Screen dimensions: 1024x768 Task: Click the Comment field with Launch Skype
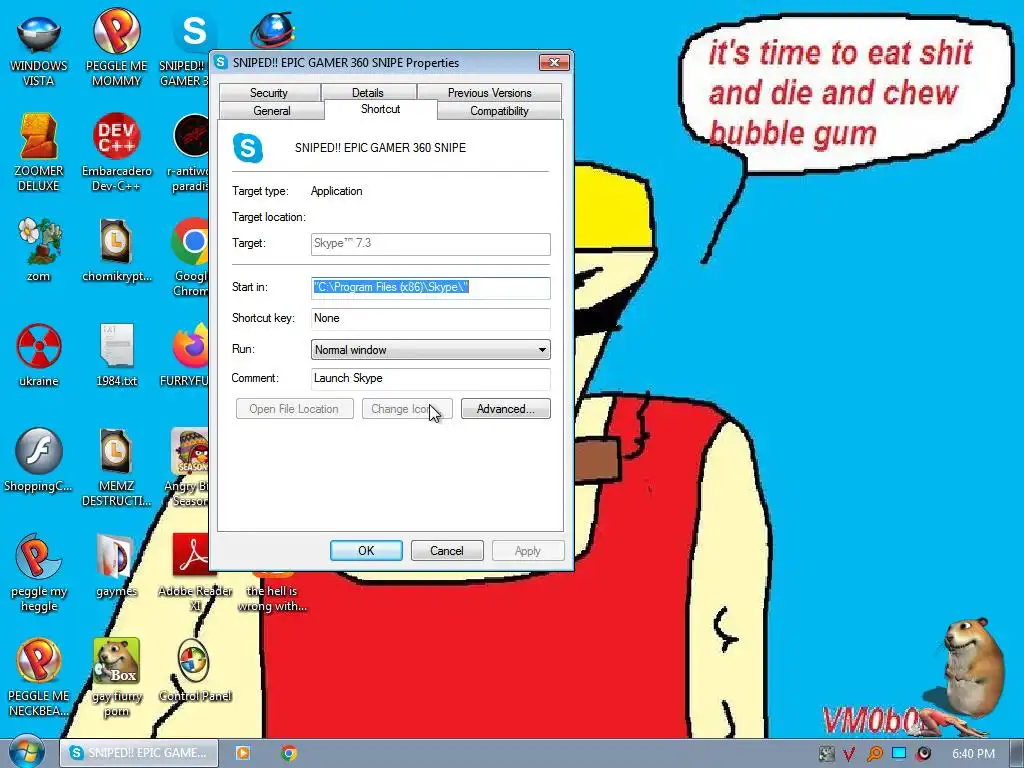point(430,378)
